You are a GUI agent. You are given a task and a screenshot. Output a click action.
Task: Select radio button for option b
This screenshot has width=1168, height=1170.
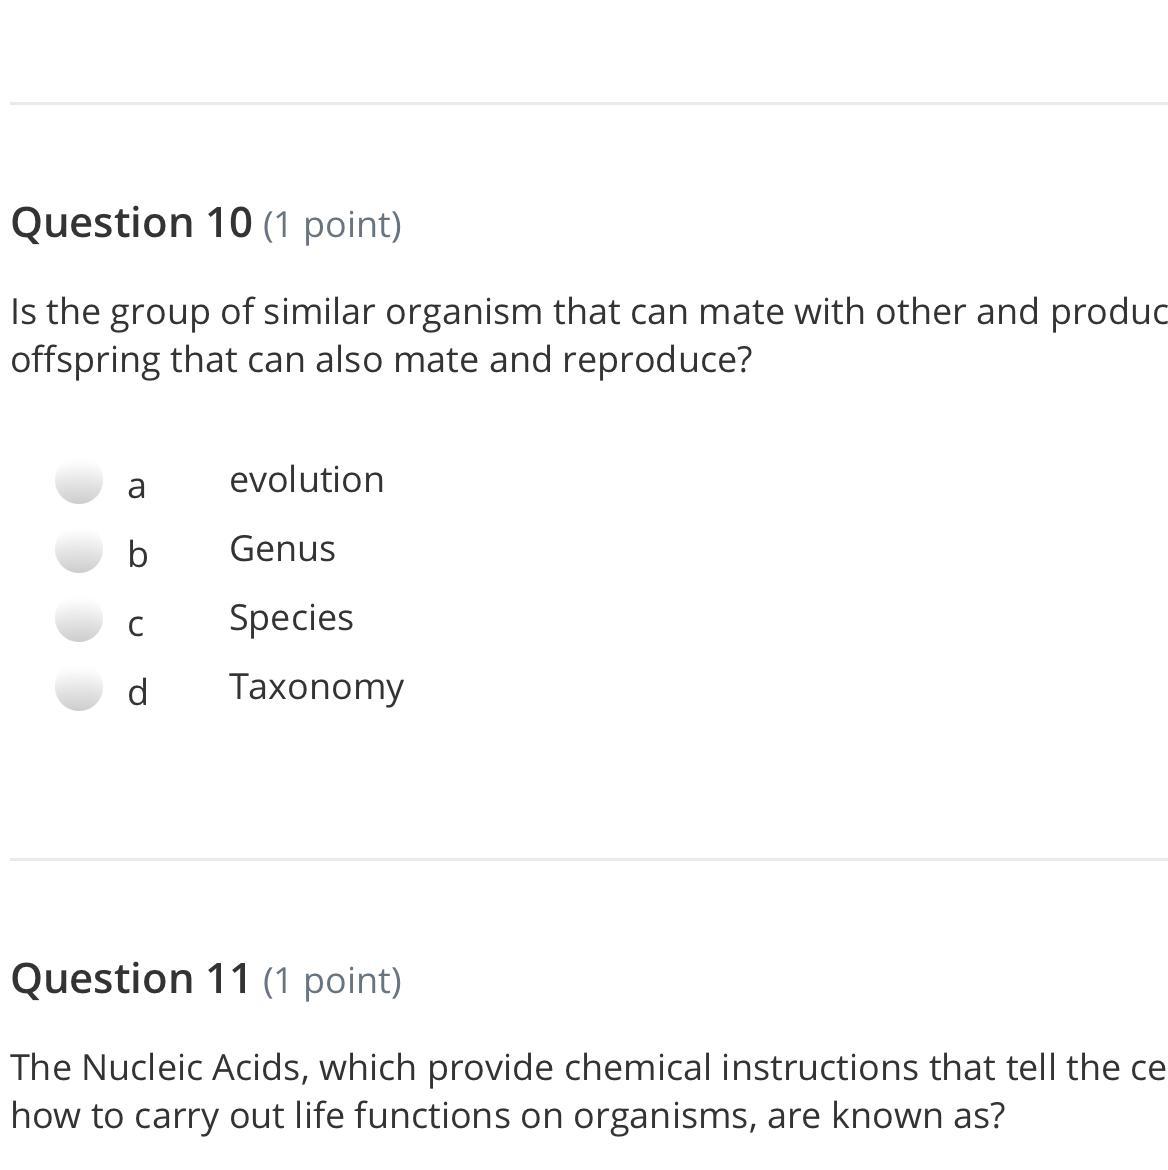coord(79,552)
